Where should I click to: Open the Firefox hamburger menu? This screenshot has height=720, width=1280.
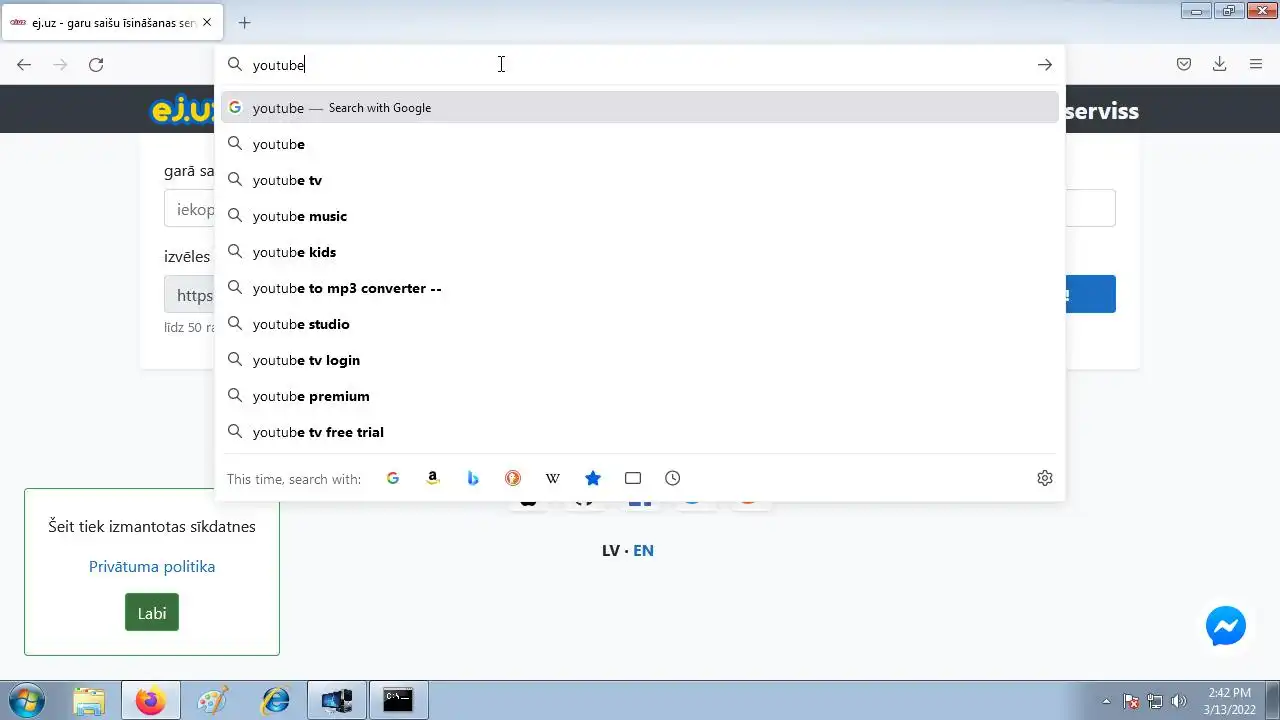tap(1256, 65)
